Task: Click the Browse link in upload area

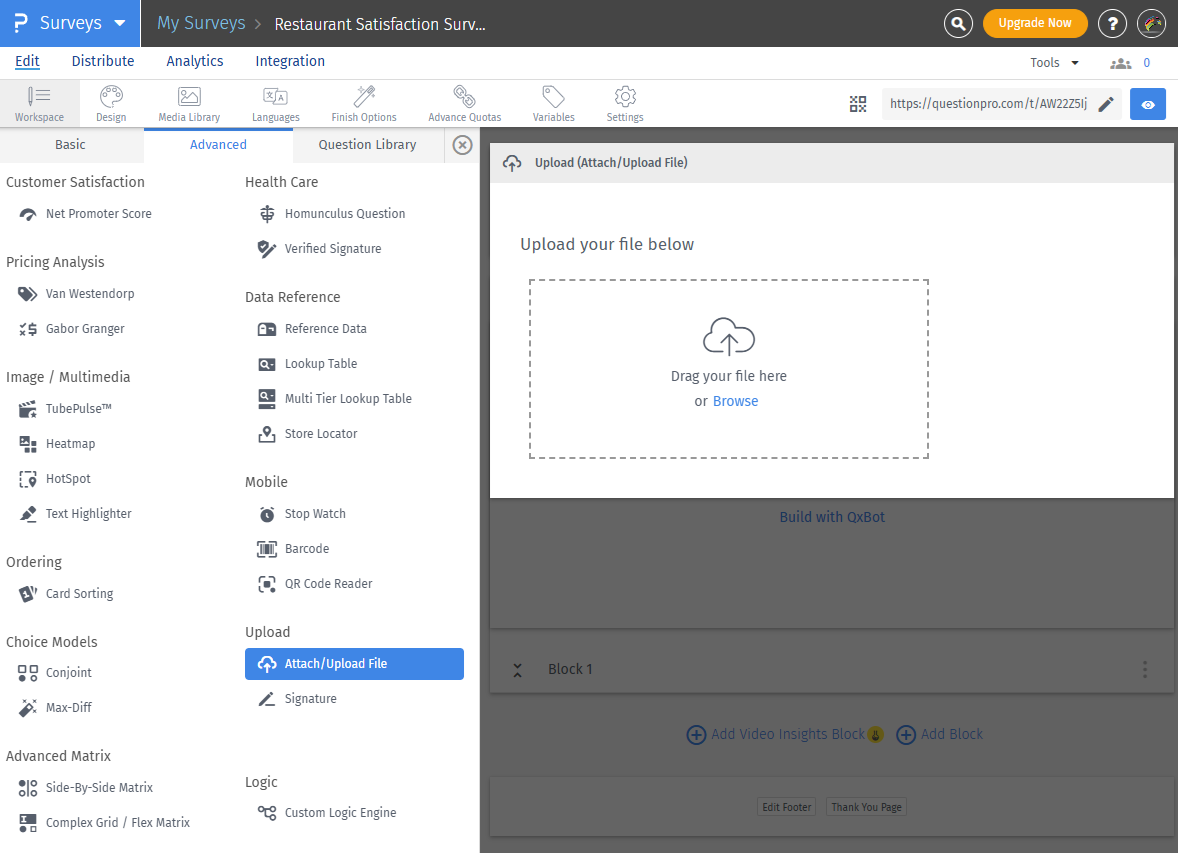Action: click(735, 401)
